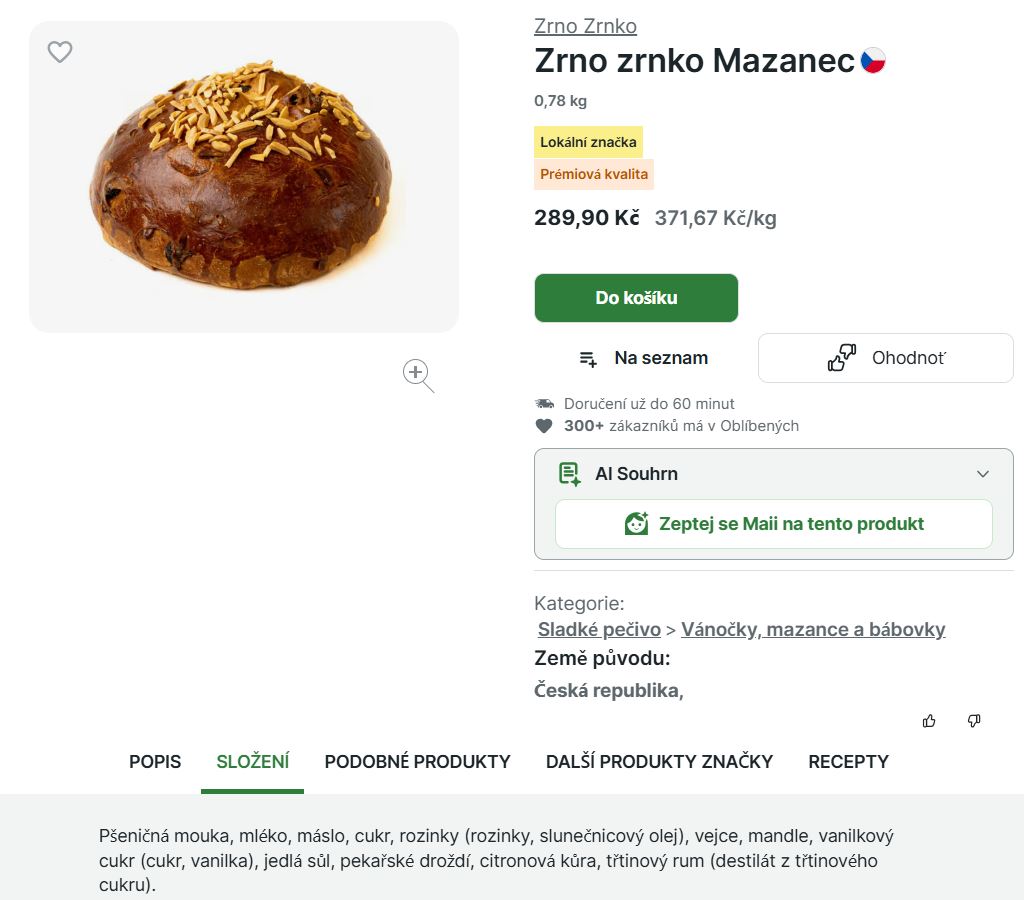The image size is (1024, 900).
Task: Toggle the favorite heart on product image
Action: (x=60, y=52)
